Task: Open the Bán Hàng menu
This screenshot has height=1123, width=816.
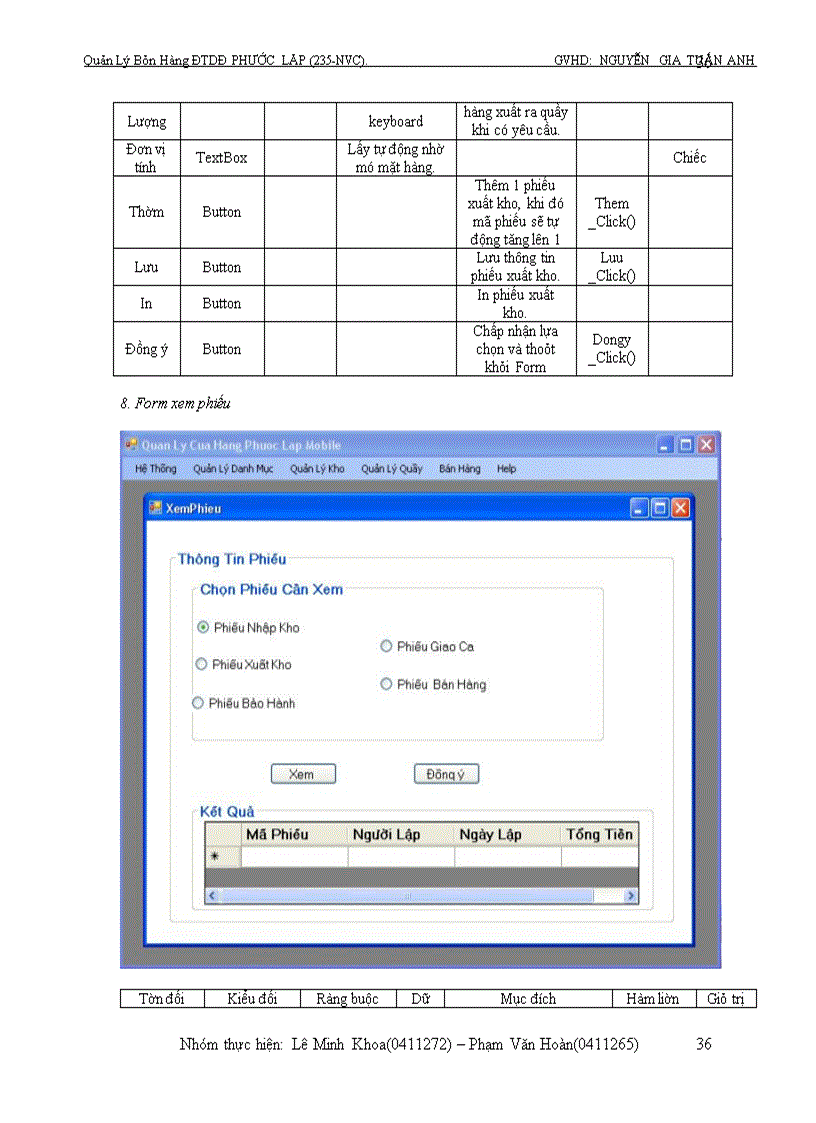Action: [x=459, y=468]
